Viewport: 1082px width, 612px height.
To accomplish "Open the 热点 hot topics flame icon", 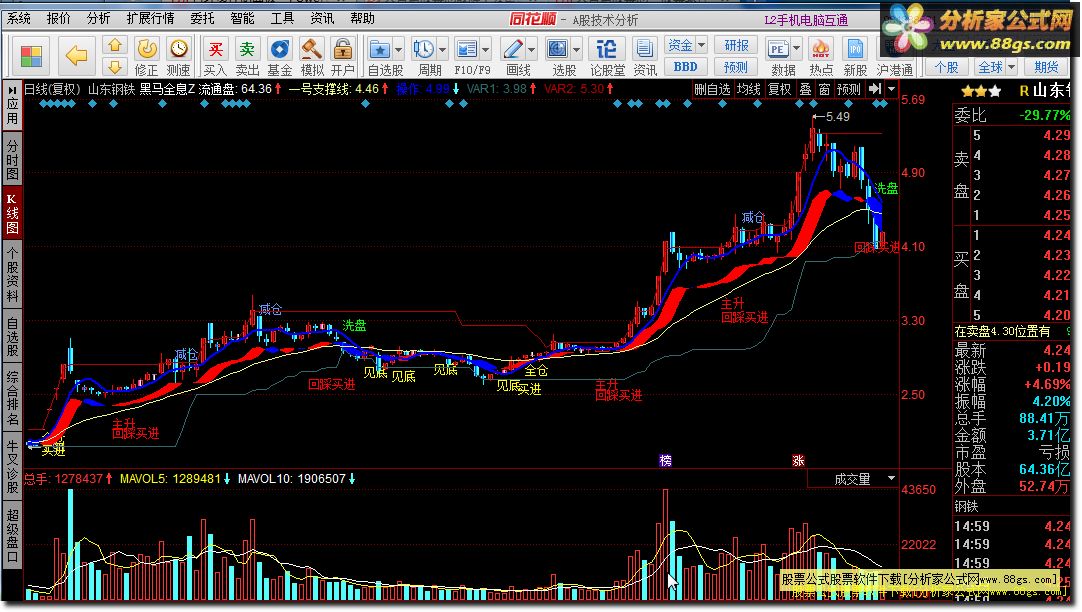I will pos(820,49).
